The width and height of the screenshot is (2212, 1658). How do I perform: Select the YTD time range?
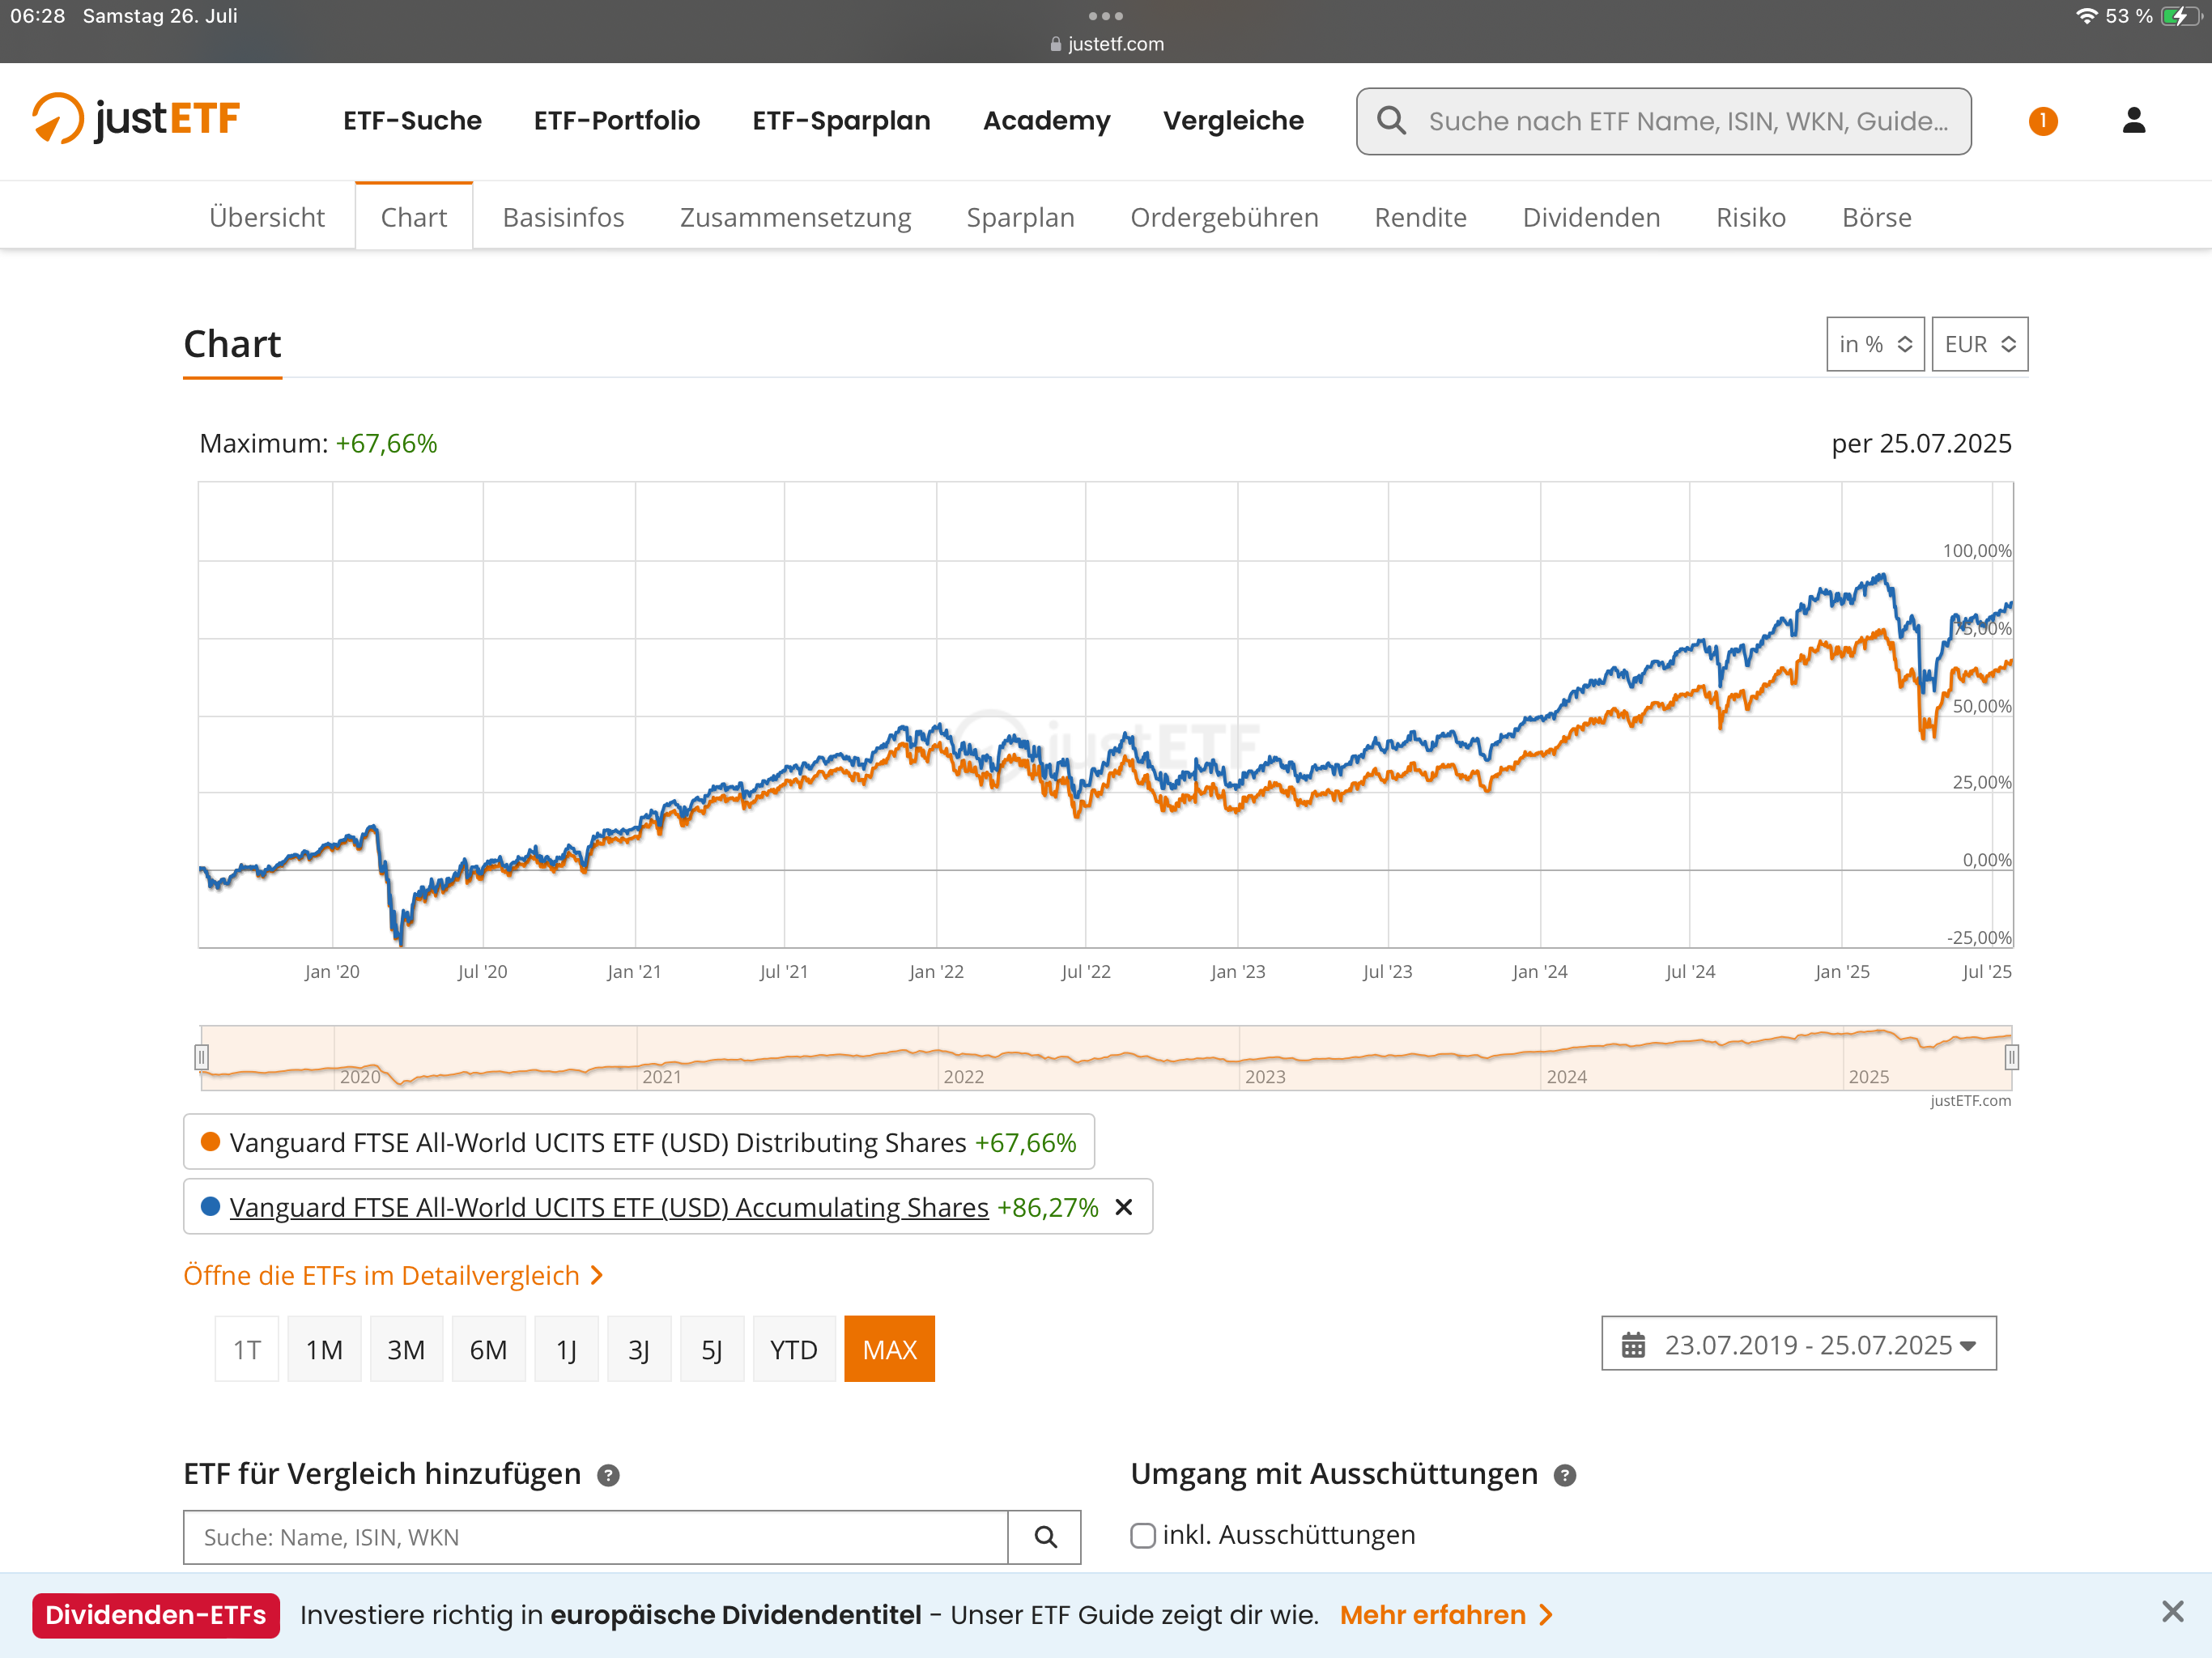(793, 1349)
